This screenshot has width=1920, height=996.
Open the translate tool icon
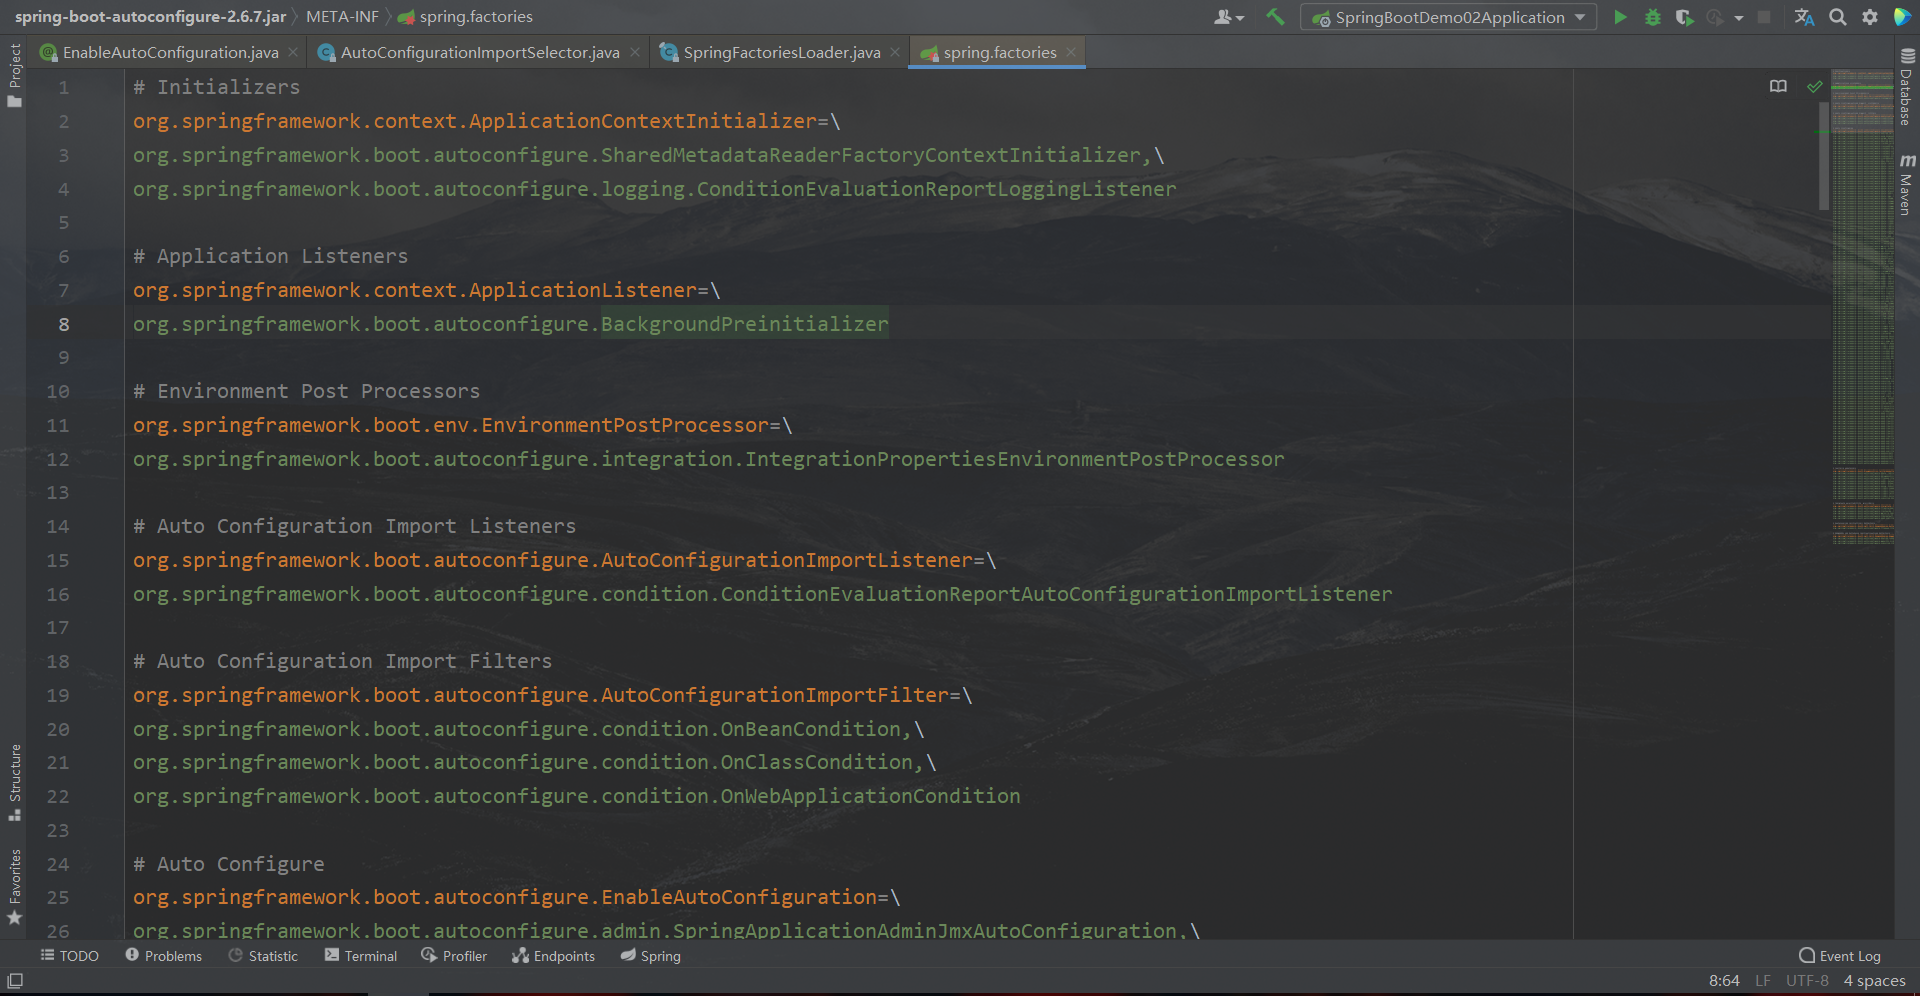tap(1804, 17)
